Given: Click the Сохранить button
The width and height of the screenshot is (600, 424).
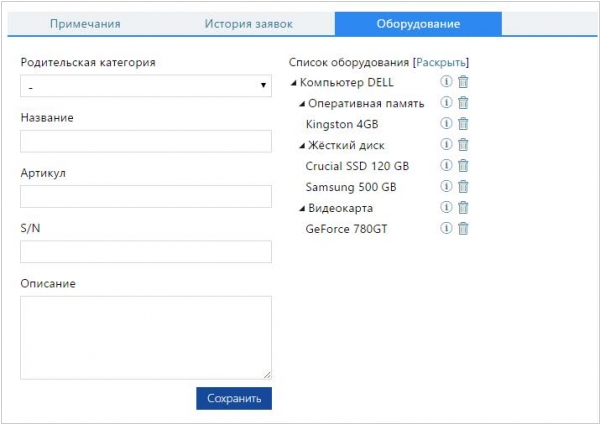Looking at the screenshot, I should 234,398.
